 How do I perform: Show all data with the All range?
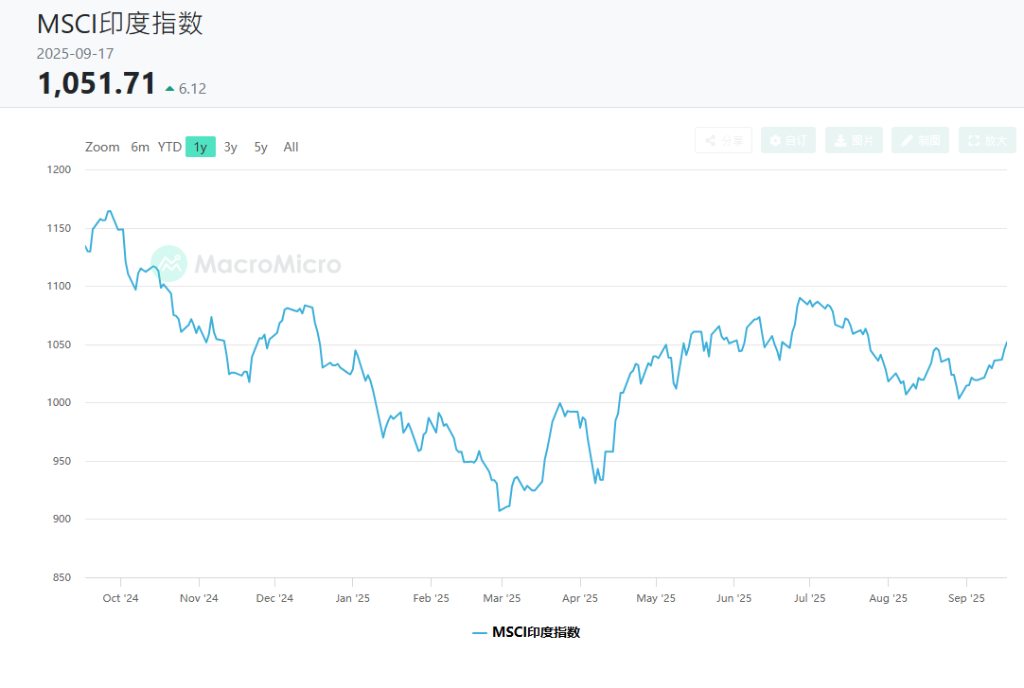[x=291, y=147]
